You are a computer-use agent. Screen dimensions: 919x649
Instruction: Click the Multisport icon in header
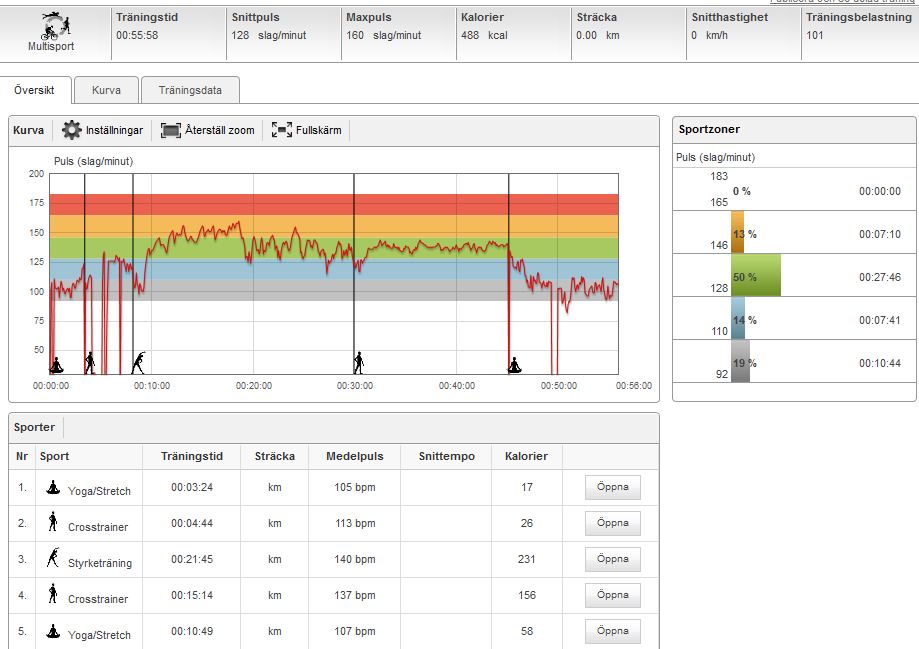click(50, 25)
